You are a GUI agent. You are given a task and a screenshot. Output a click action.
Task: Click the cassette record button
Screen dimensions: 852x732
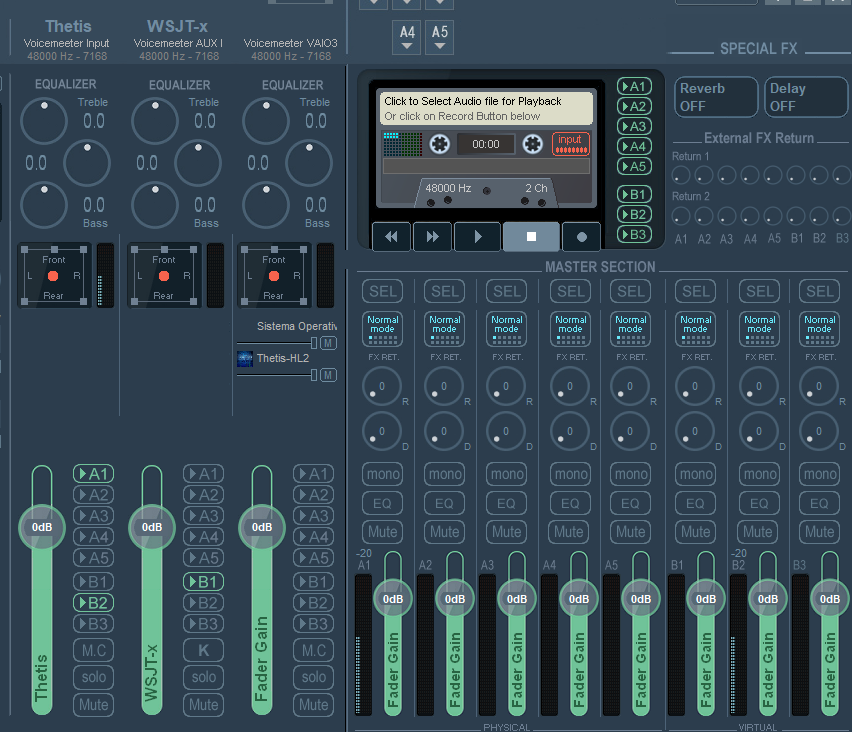(x=581, y=237)
